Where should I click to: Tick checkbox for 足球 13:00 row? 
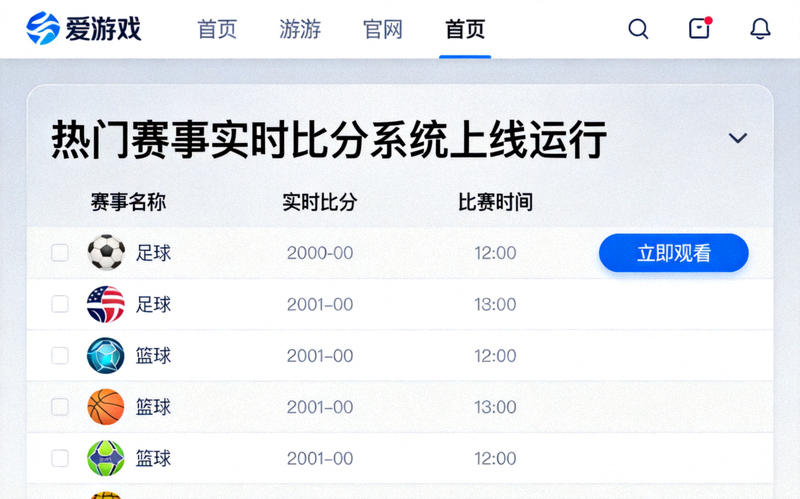[60, 304]
